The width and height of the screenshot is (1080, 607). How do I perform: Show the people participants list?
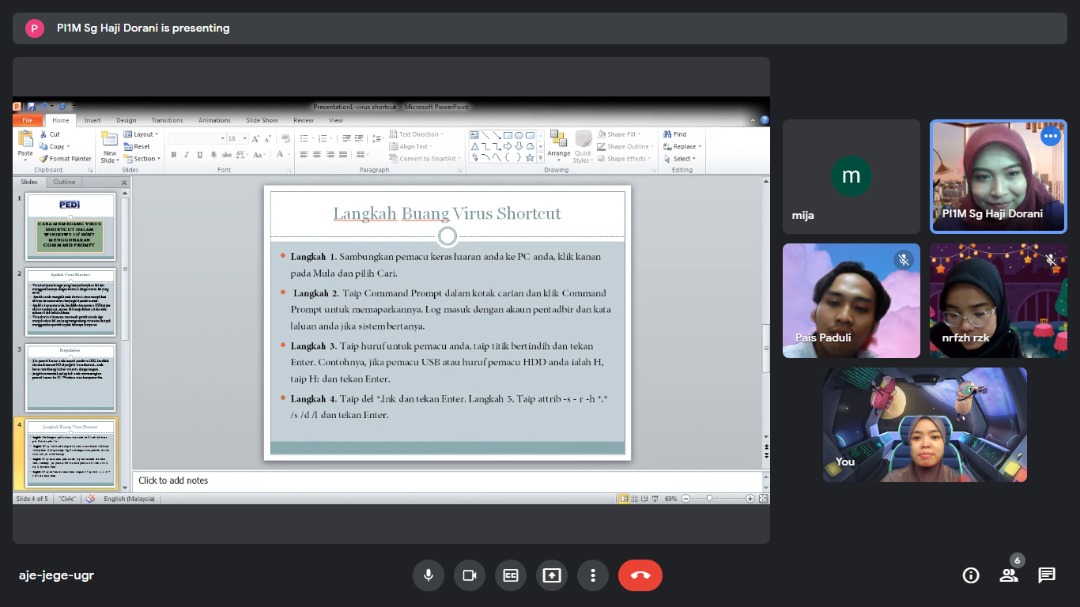(1008, 575)
